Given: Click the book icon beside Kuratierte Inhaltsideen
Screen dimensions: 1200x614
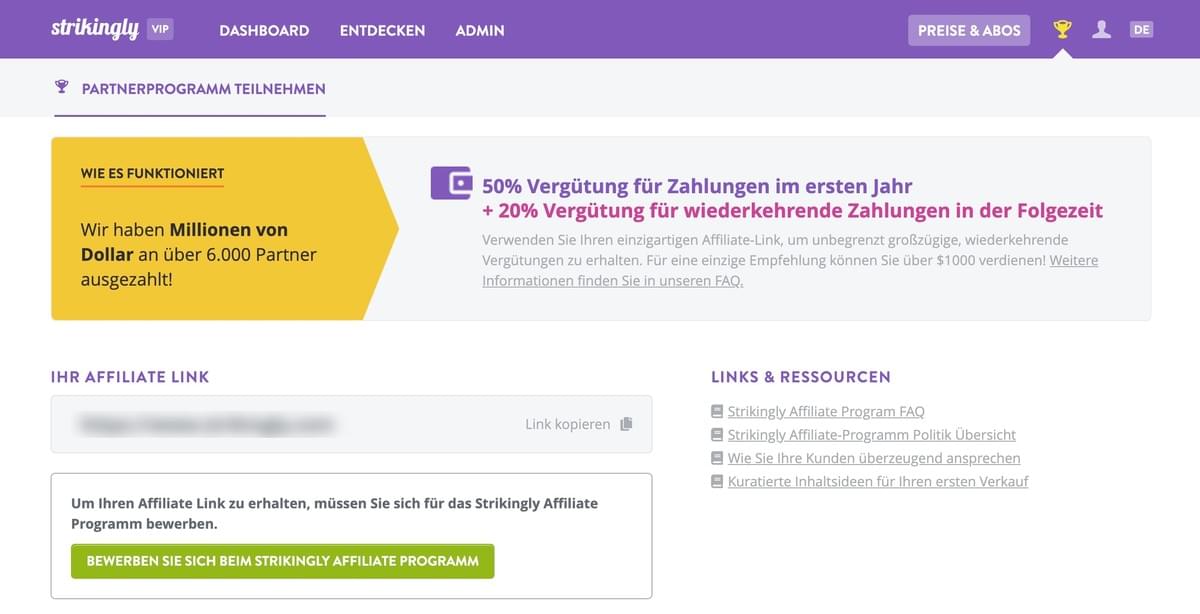Looking at the screenshot, I should [x=717, y=481].
